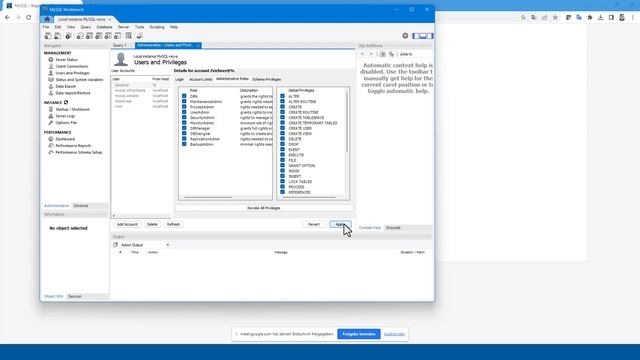Switch to the Snippets tab
640x360 pixels.
coord(393,228)
